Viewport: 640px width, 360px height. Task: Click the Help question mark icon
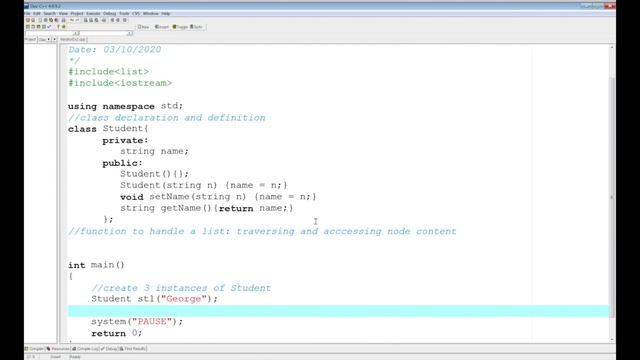[x=58, y=27]
